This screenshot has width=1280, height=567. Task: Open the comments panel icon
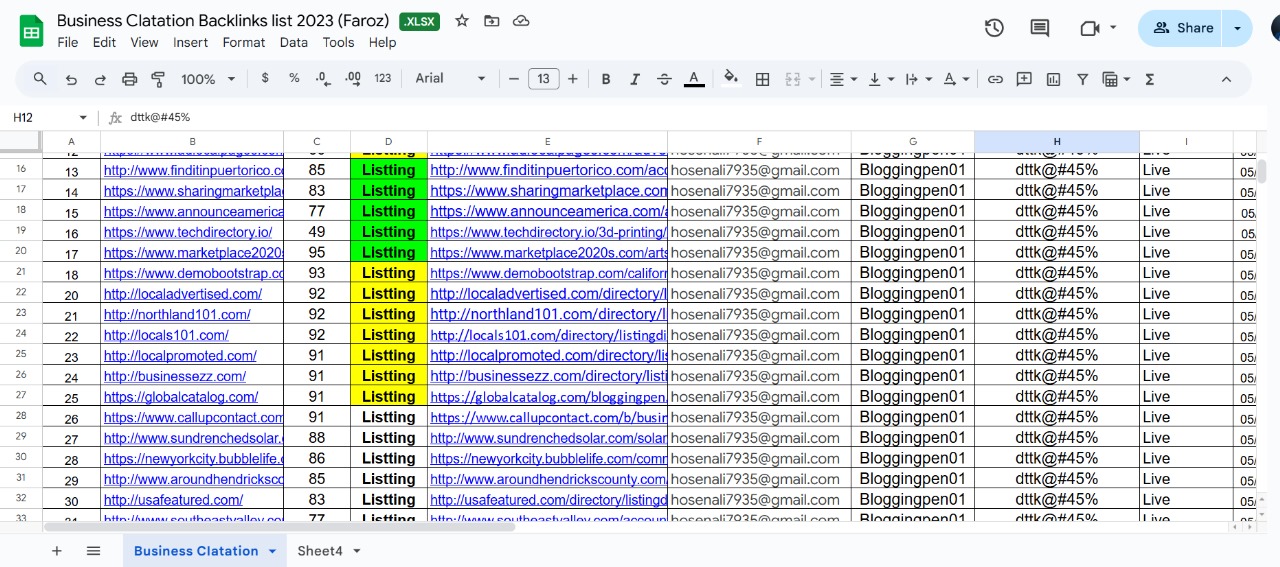click(1040, 28)
